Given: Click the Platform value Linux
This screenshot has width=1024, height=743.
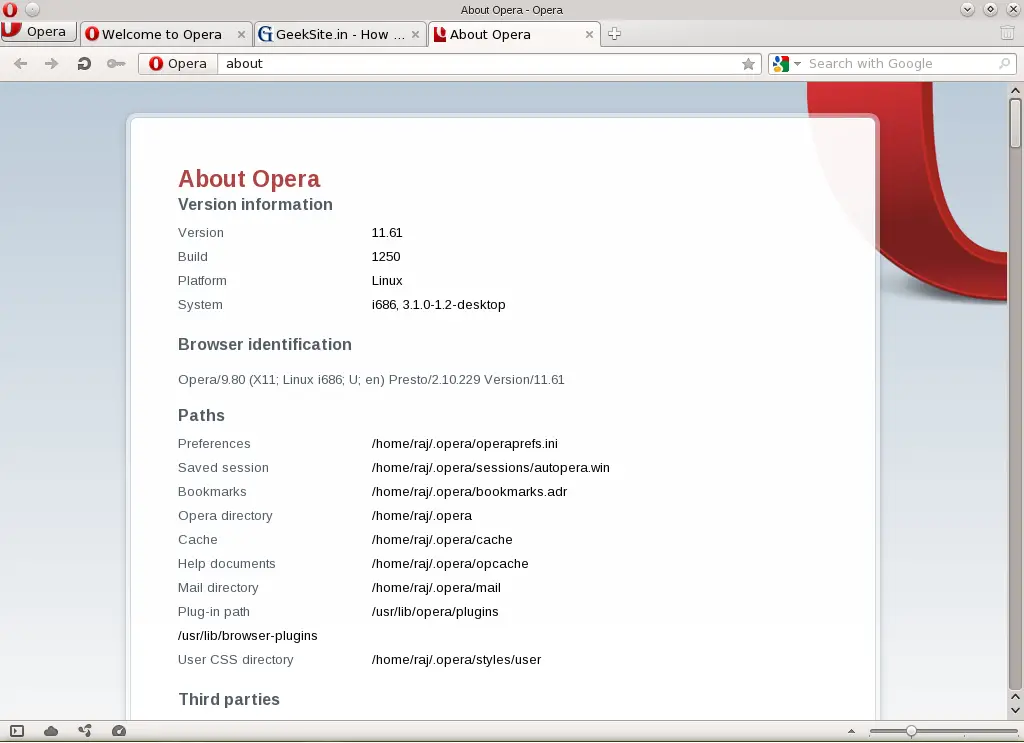Looking at the screenshot, I should (x=387, y=281).
